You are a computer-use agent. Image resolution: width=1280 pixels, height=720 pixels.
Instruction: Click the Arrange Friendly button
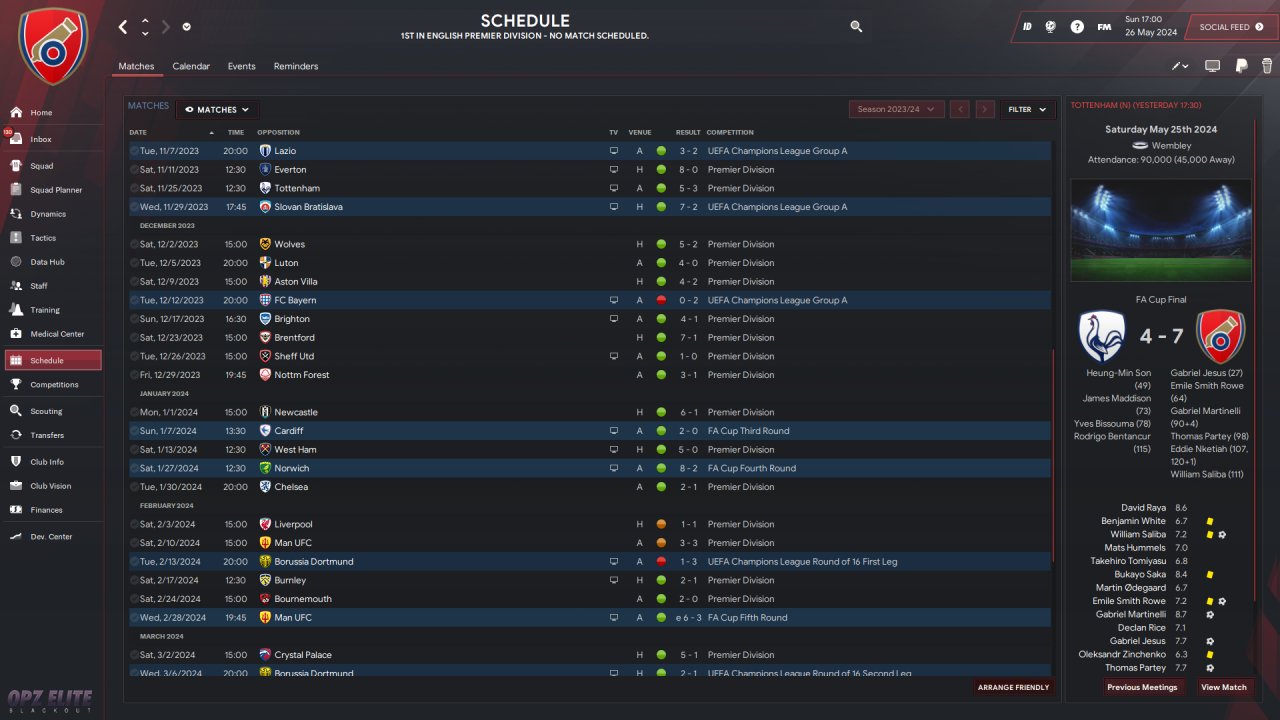pyautogui.click(x=1015, y=687)
